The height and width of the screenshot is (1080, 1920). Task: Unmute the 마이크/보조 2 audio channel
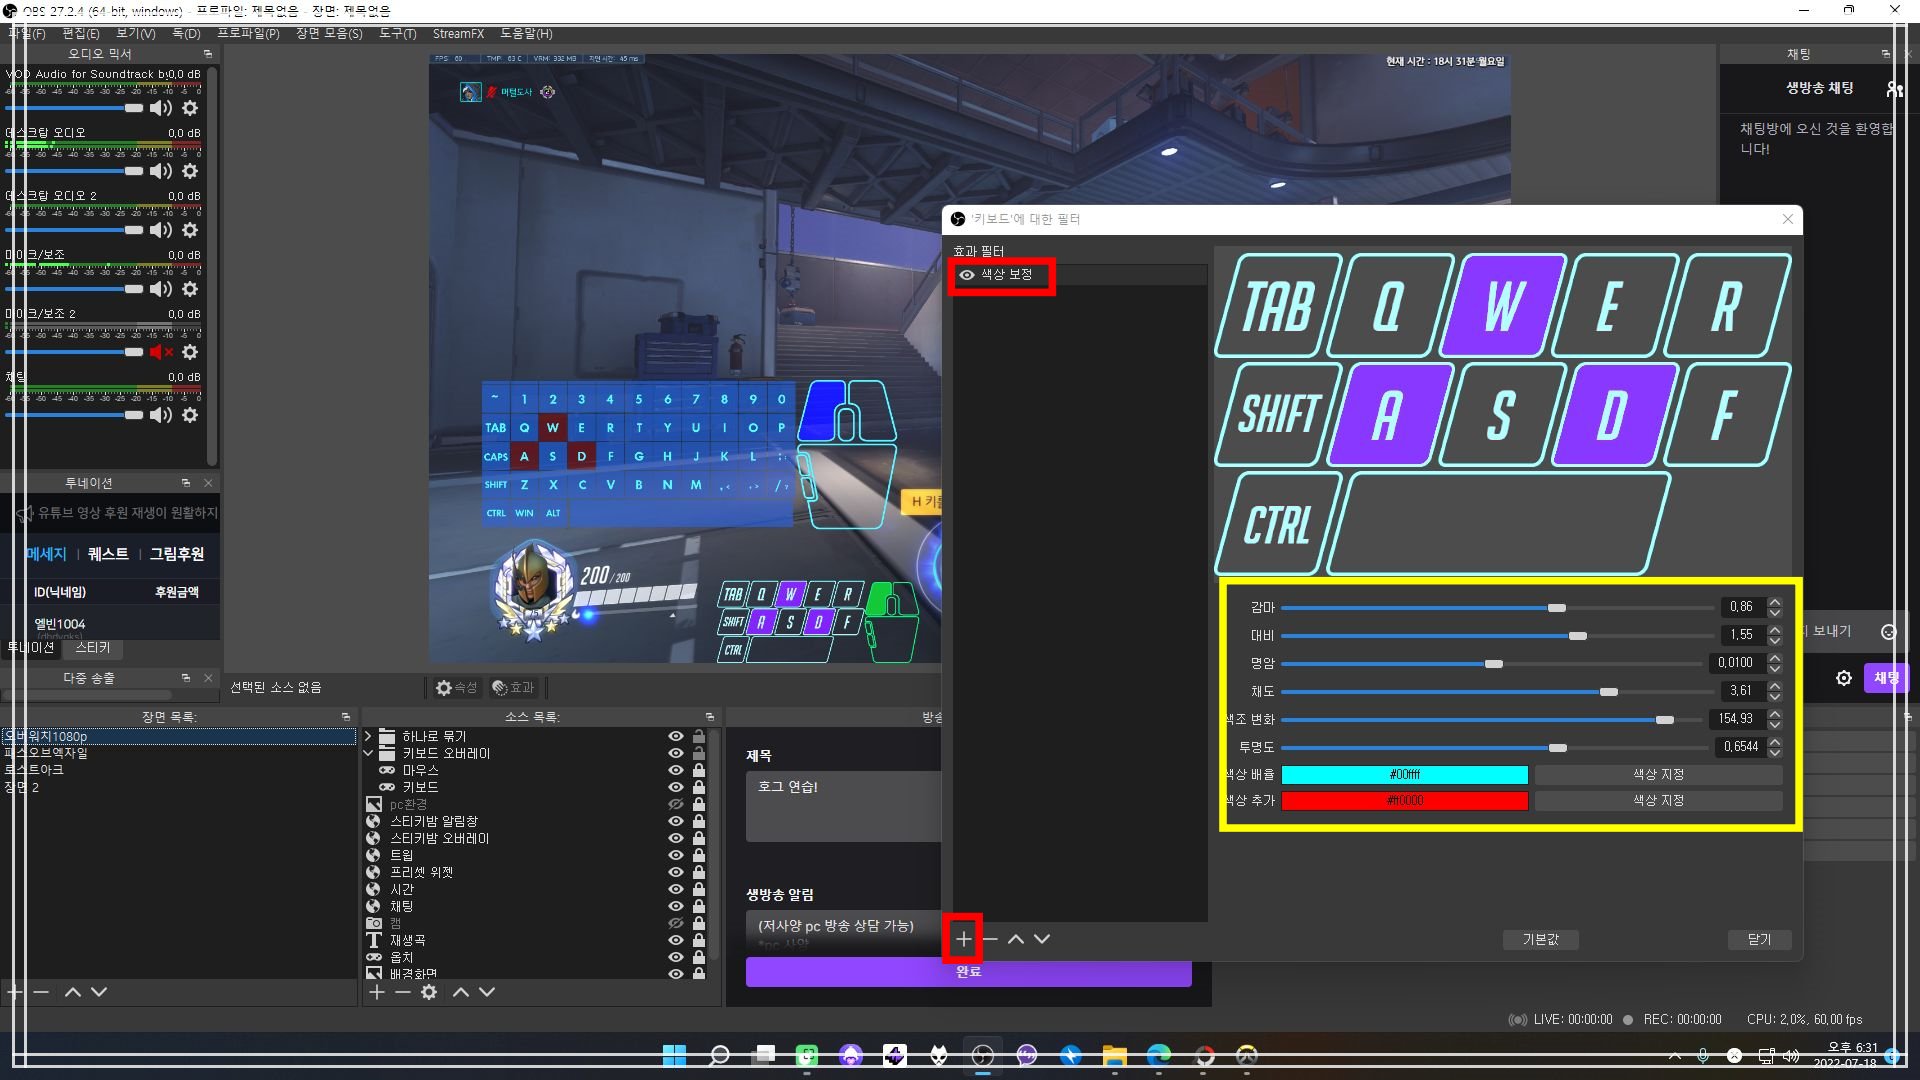160,352
